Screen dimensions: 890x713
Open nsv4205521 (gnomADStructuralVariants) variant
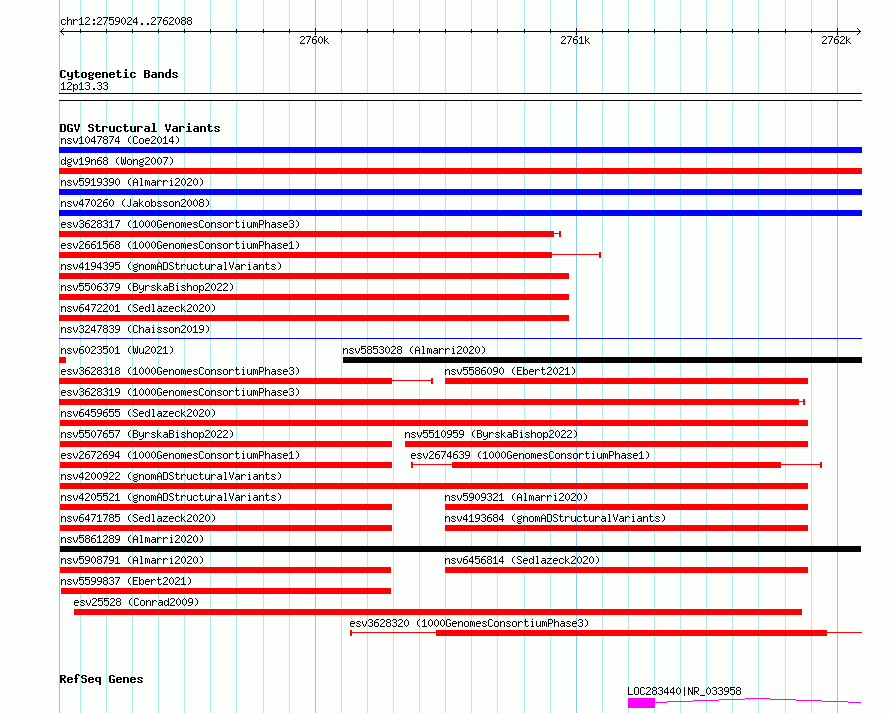coord(171,497)
